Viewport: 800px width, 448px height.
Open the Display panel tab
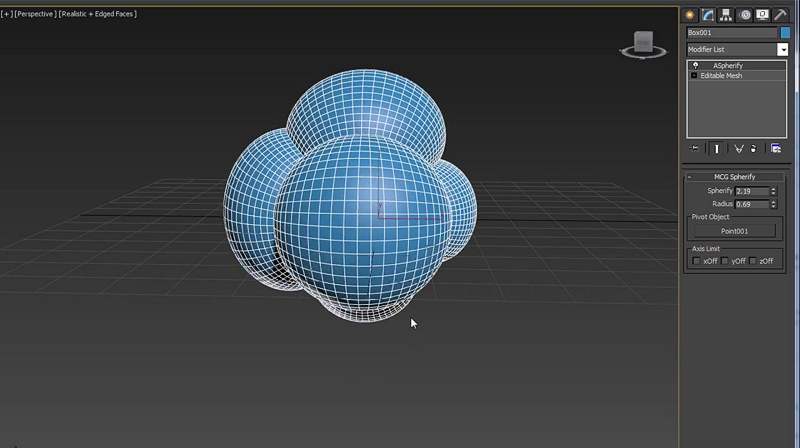click(x=762, y=15)
